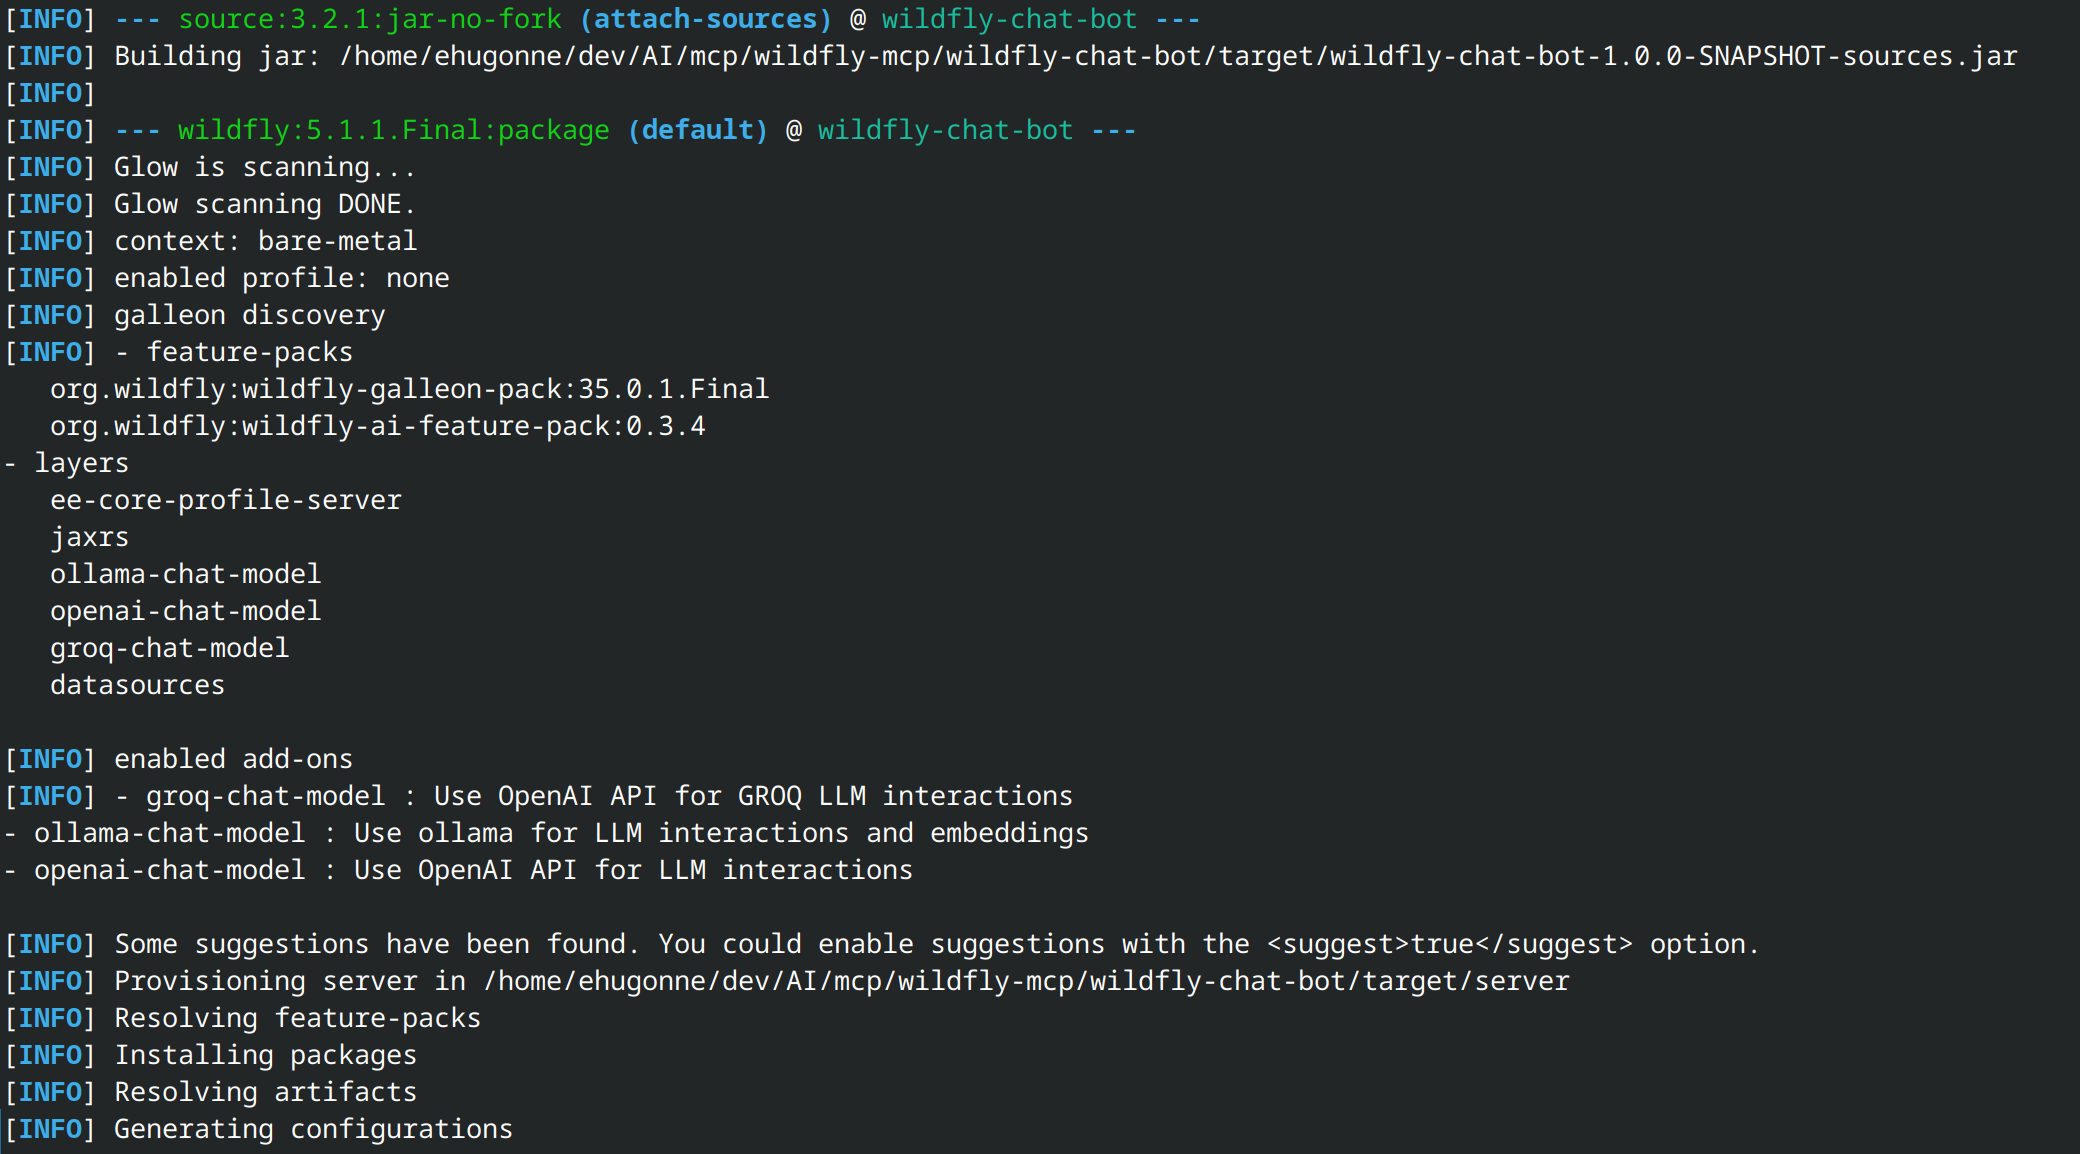Click the "- layers" heading line
The height and width of the screenshot is (1154, 2080).
coord(67,464)
